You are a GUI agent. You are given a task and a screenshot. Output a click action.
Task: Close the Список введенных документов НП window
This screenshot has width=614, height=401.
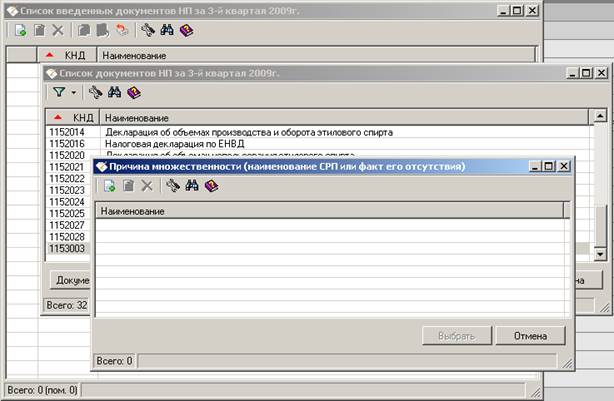point(532,11)
